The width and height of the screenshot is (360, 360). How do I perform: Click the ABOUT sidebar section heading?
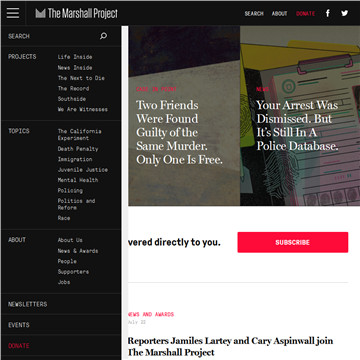click(x=17, y=240)
